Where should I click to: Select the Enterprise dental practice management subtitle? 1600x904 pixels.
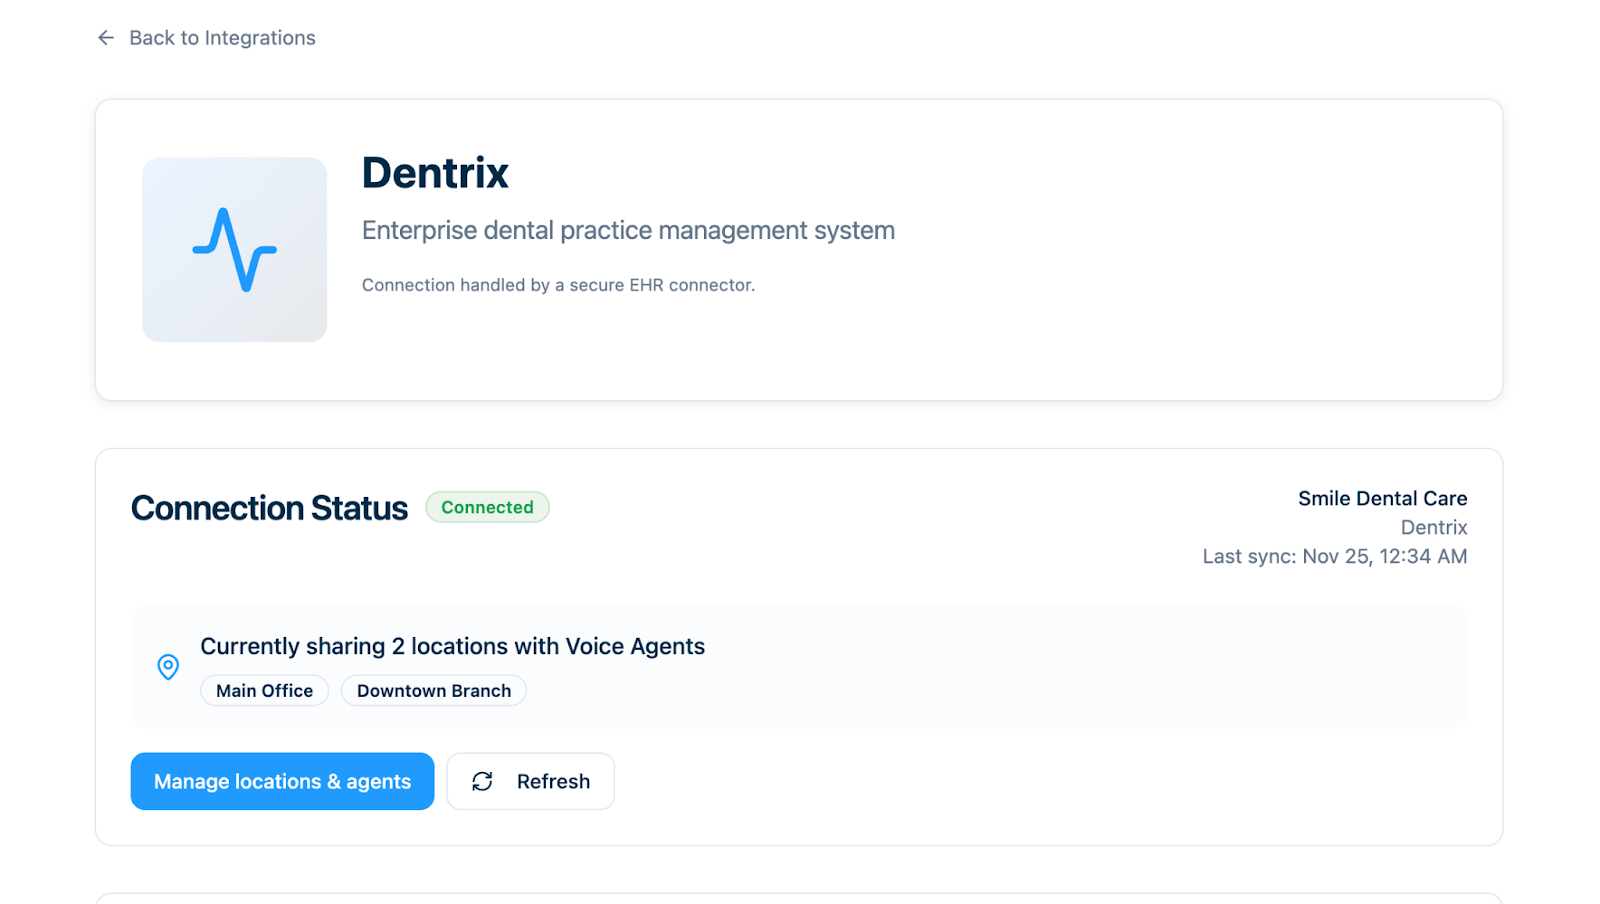click(628, 231)
